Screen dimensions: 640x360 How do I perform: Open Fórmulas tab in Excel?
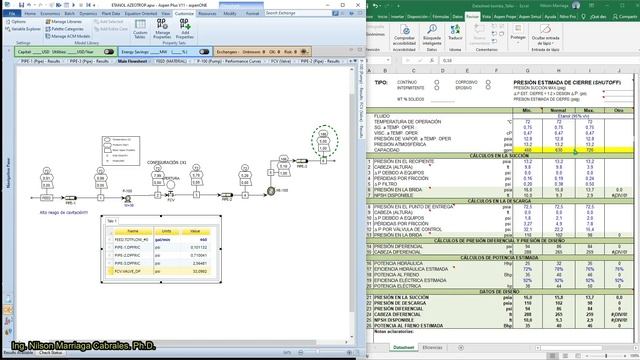441,17
